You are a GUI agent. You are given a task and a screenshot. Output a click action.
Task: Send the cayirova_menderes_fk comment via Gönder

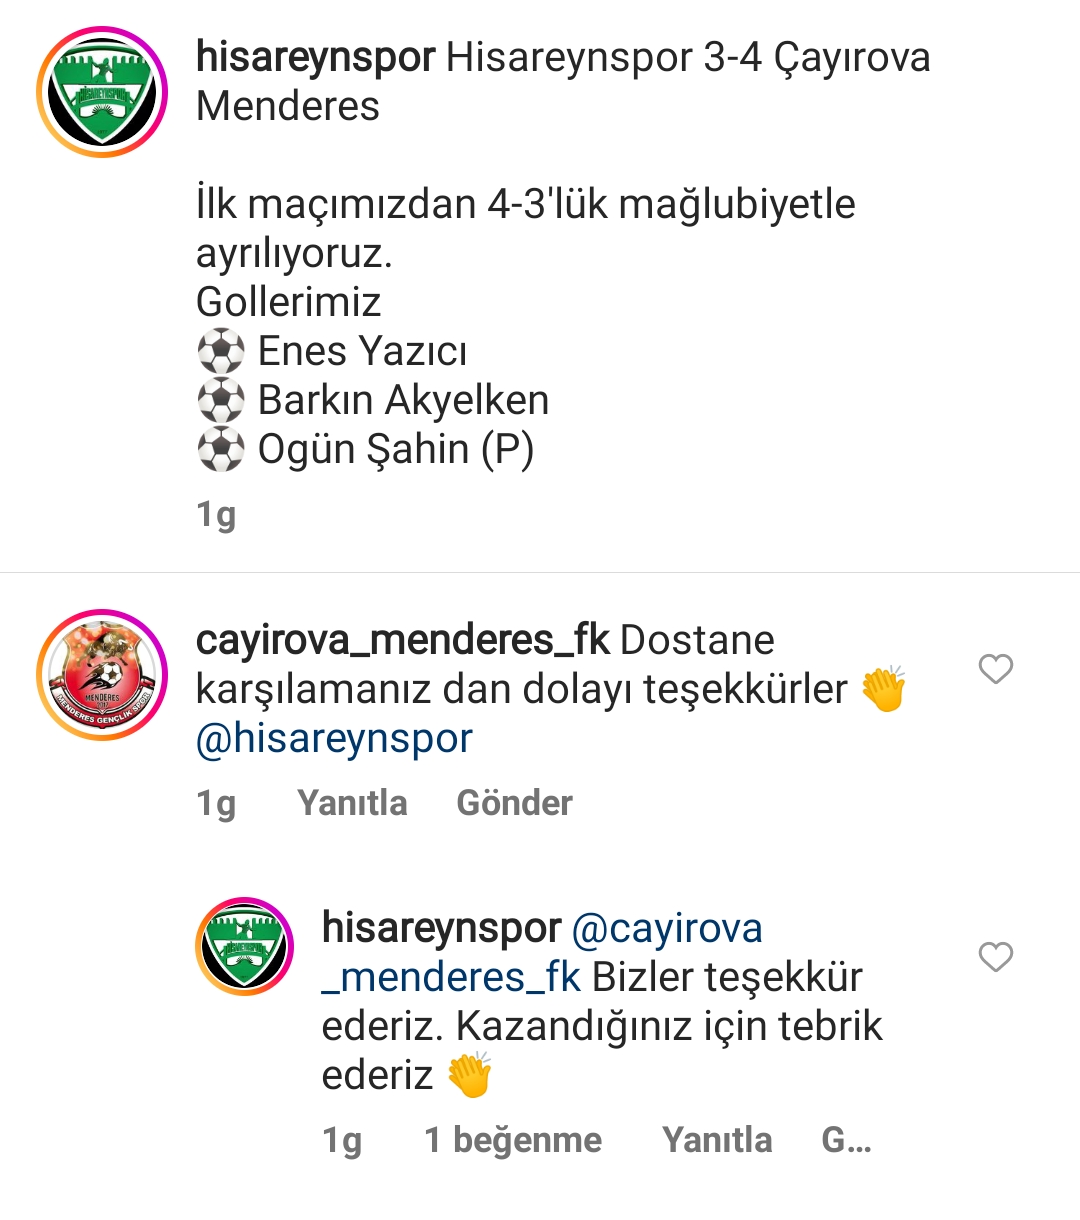tap(514, 803)
